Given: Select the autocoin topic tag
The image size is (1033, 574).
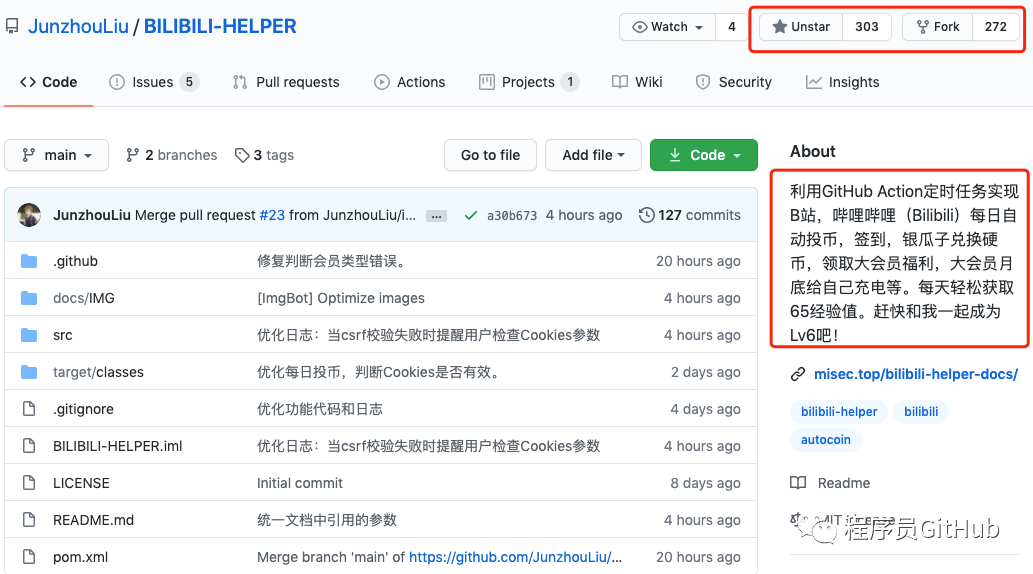Looking at the screenshot, I should (825, 440).
